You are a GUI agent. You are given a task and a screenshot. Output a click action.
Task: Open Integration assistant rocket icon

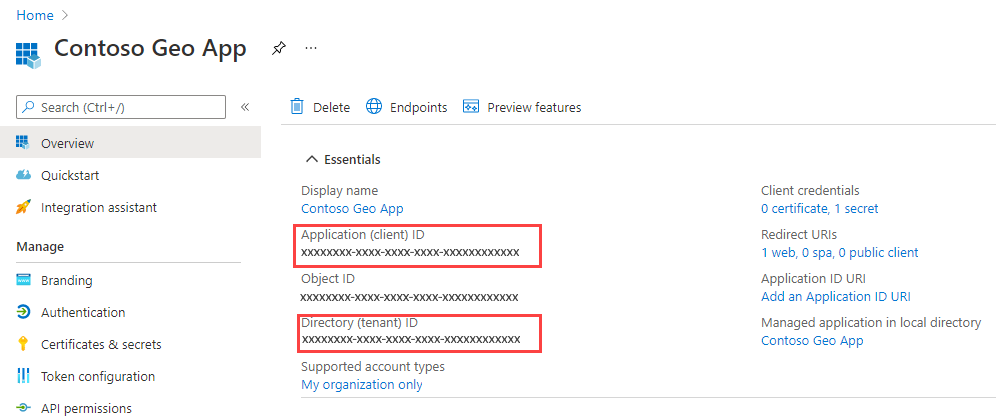[24, 207]
